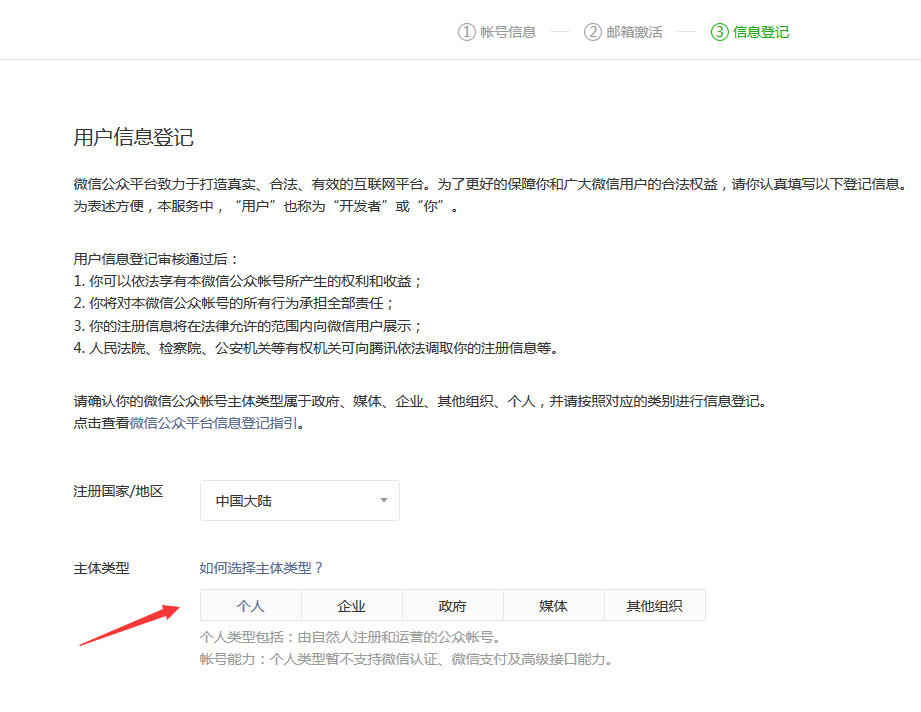Image resolution: width=921 pixels, height=712 pixels.
Task: Switch to the 企业 subject type tab
Action: coord(351,605)
